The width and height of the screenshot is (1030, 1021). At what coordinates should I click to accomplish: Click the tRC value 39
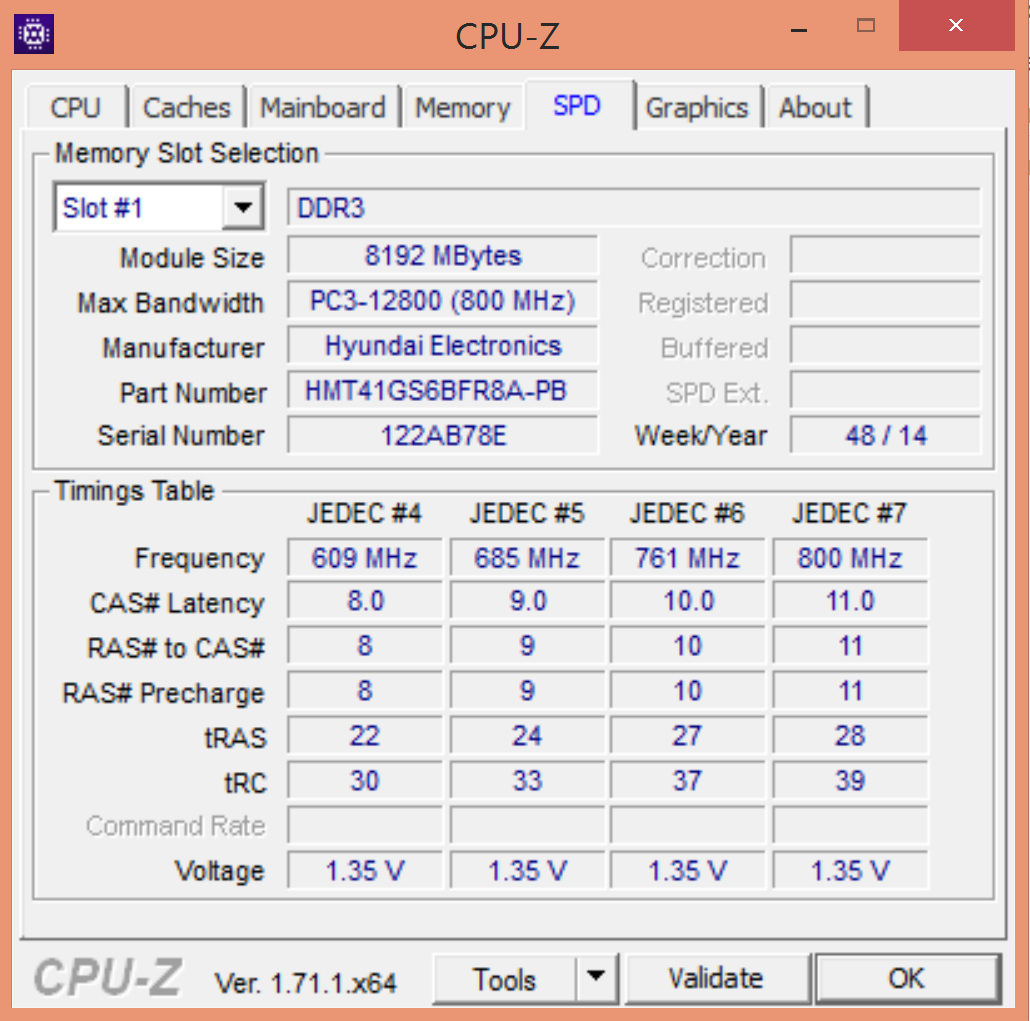(850, 781)
